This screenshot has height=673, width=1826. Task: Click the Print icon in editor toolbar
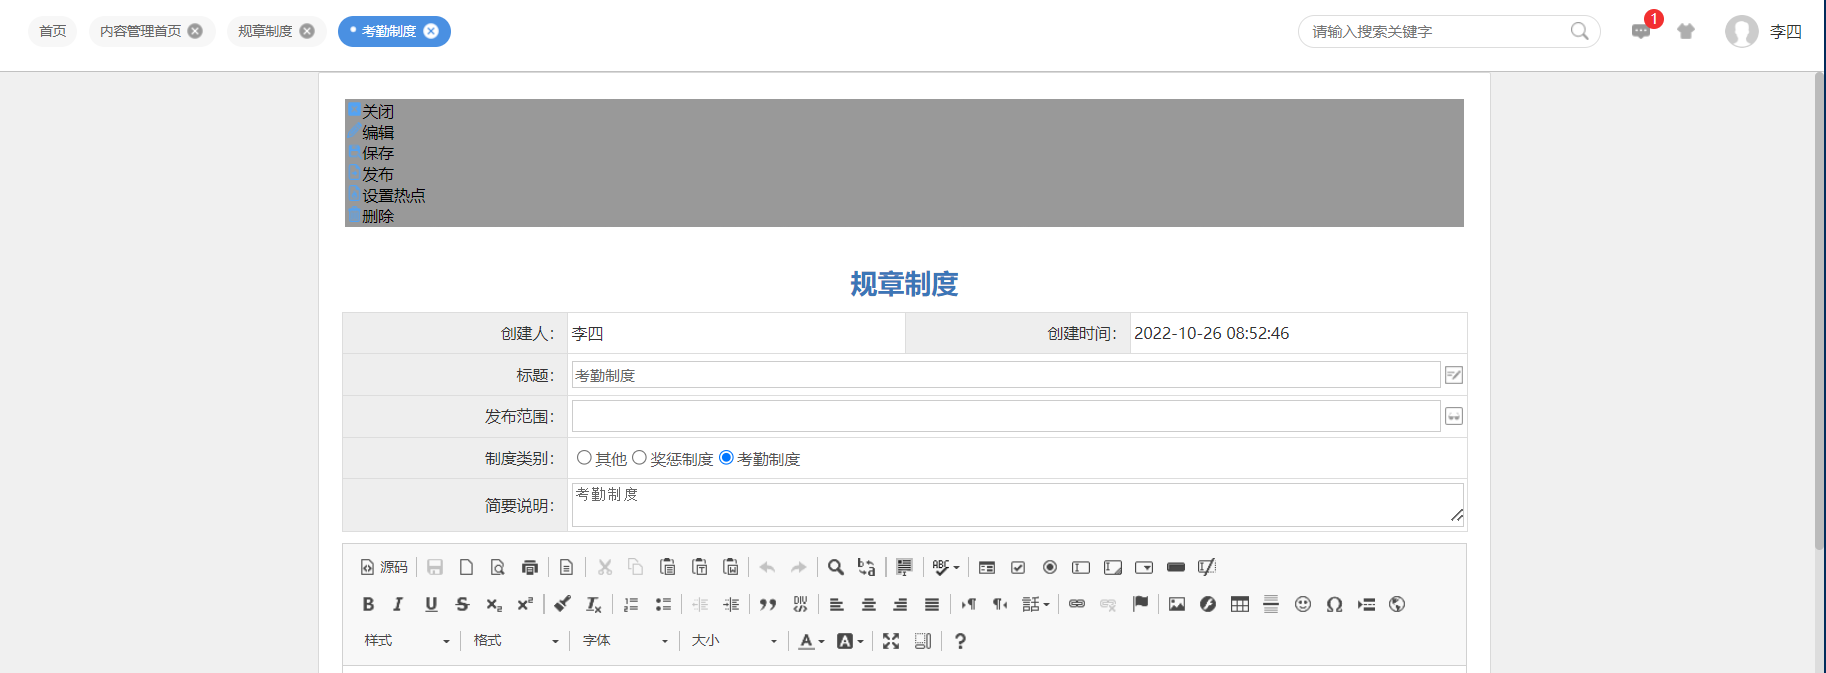(530, 567)
